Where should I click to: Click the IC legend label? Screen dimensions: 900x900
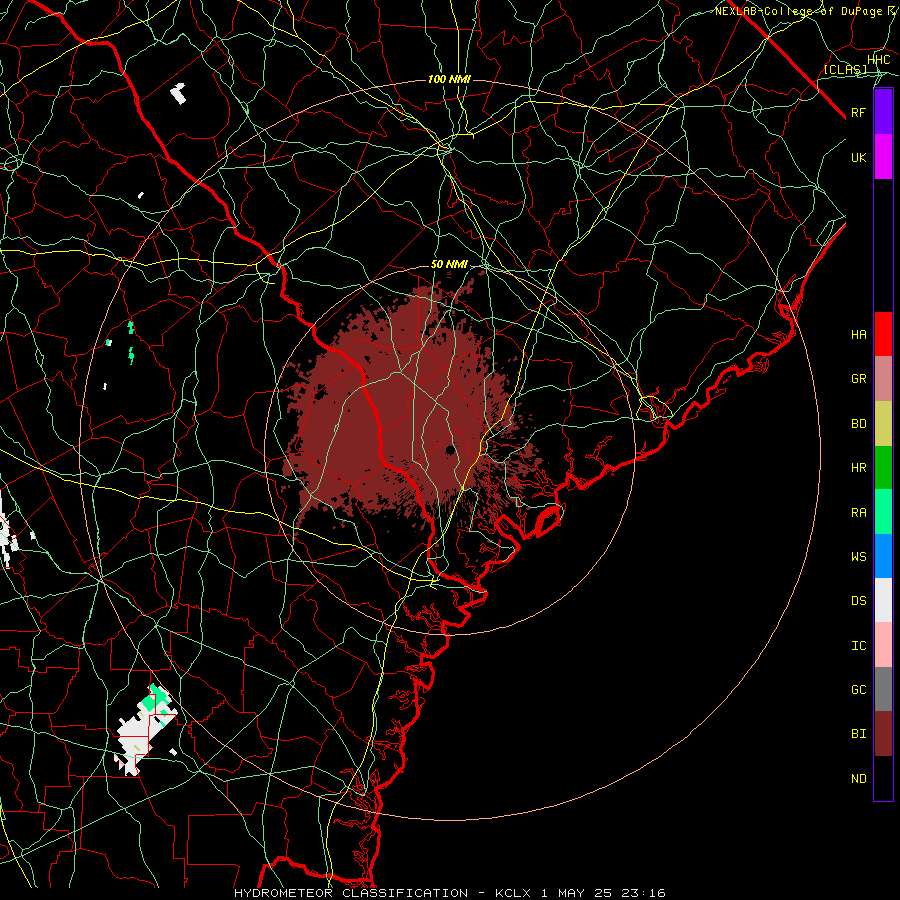(x=858, y=646)
